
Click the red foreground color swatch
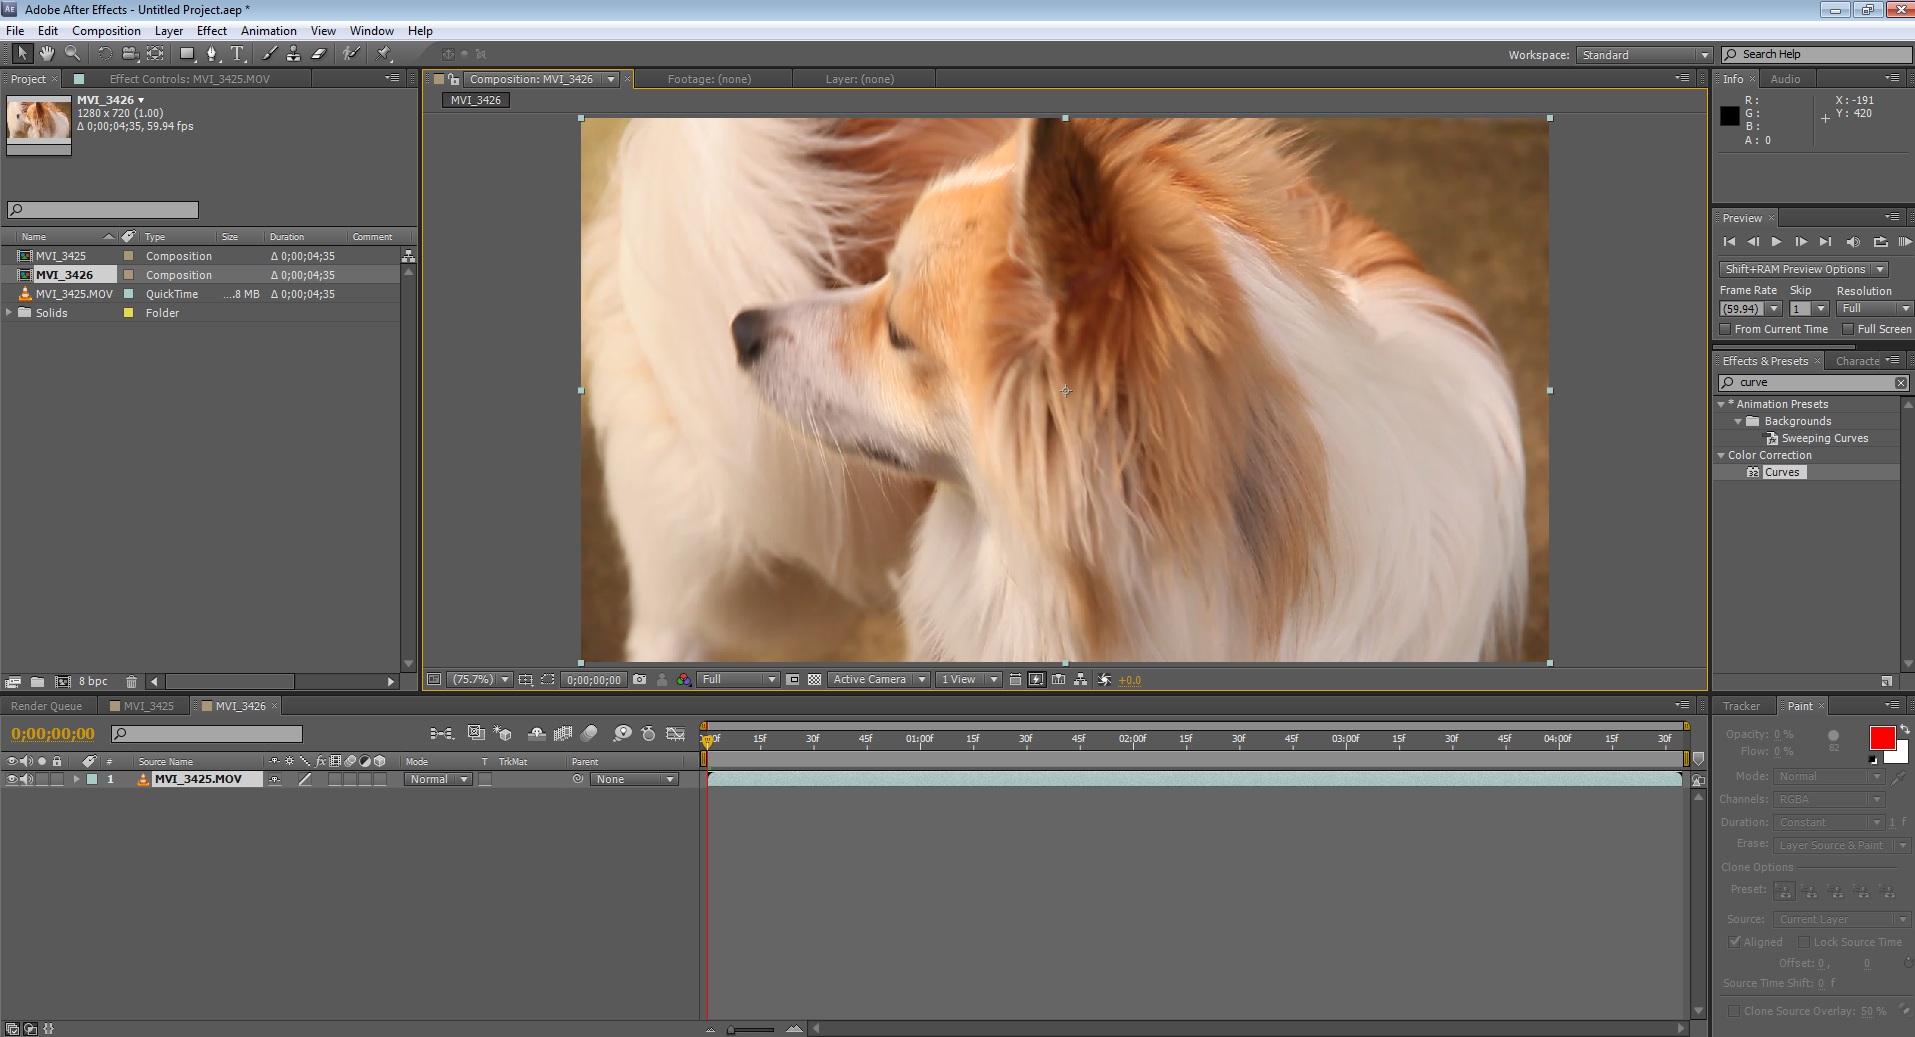pyautogui.click(x=1881, y=738)
